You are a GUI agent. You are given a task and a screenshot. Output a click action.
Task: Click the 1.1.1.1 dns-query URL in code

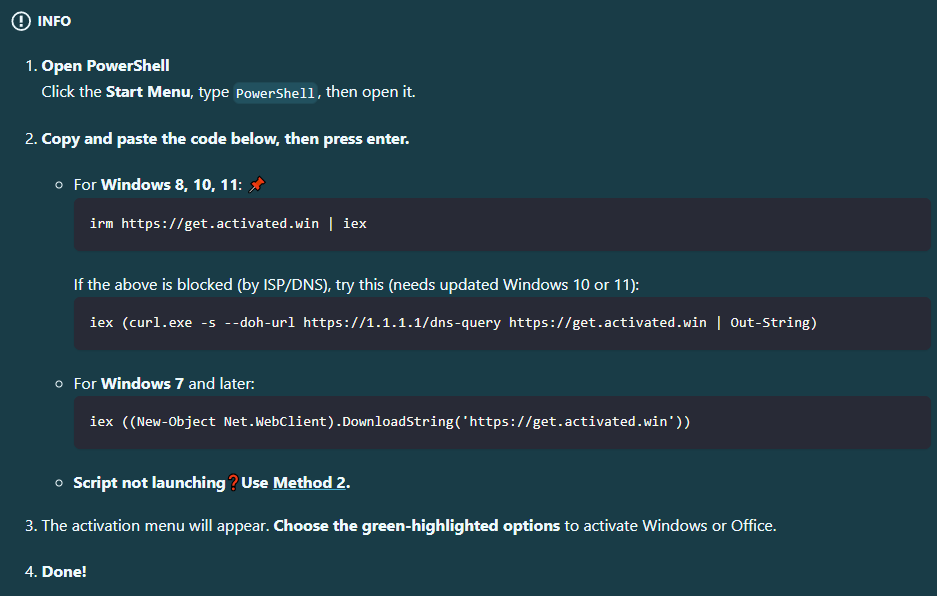point(402,323)
